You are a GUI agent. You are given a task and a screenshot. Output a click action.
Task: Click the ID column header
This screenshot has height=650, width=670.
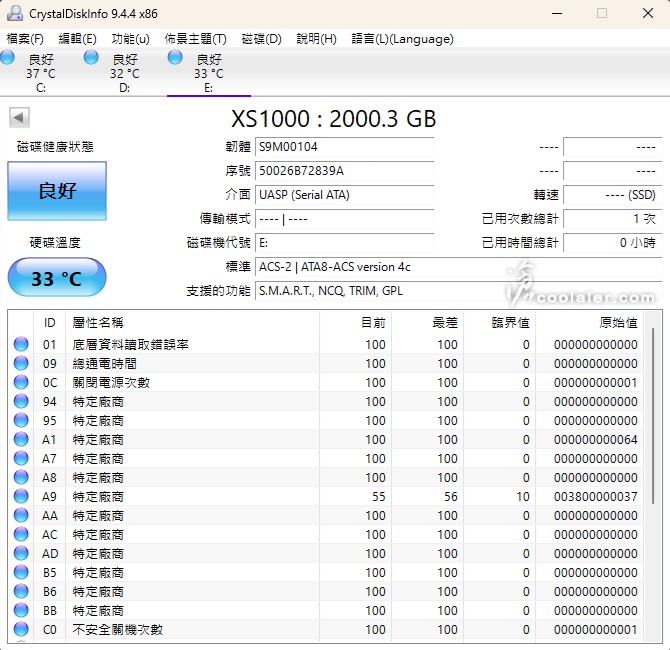(50, 323)
